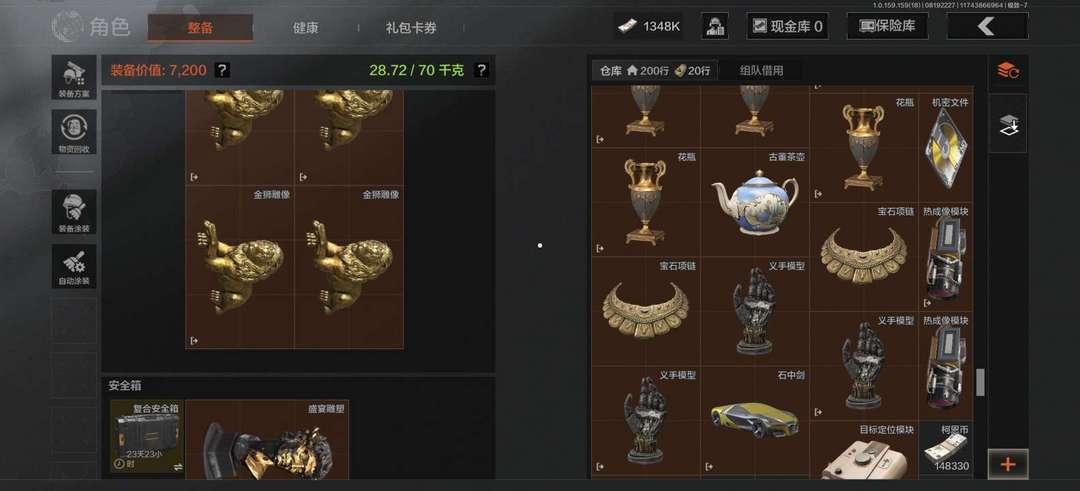Switch to the 健康 tab
Viewport: 1080px width, 491px height.
[305, 28]
